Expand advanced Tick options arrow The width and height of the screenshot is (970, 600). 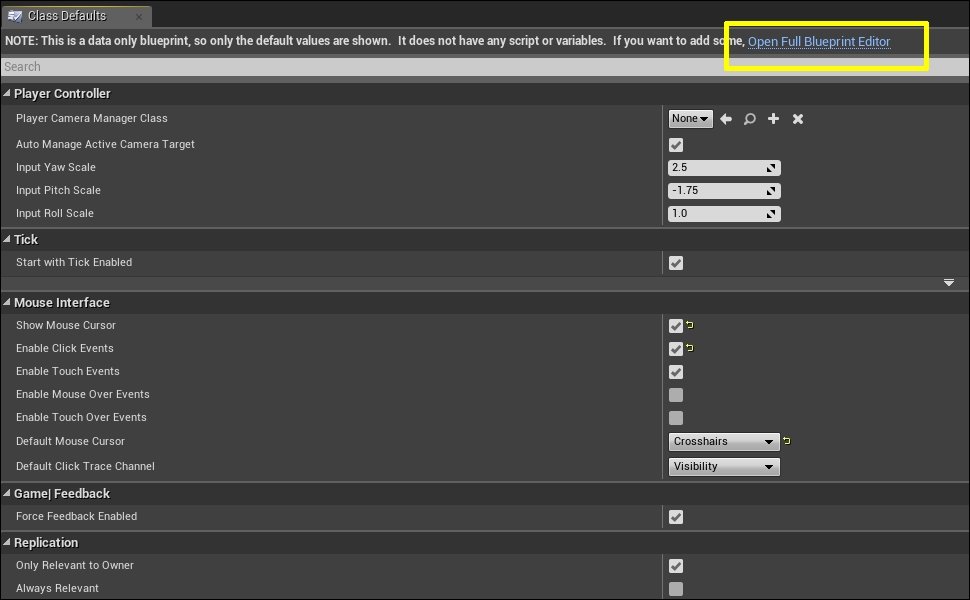click(x=949, y=283)
